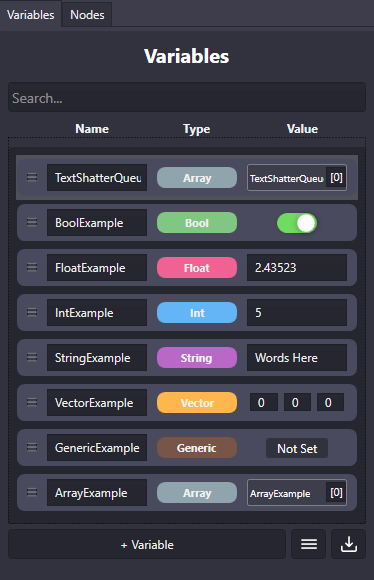Expand the TextShatterQueue array value [0]
374x580 pixels.
336,178
